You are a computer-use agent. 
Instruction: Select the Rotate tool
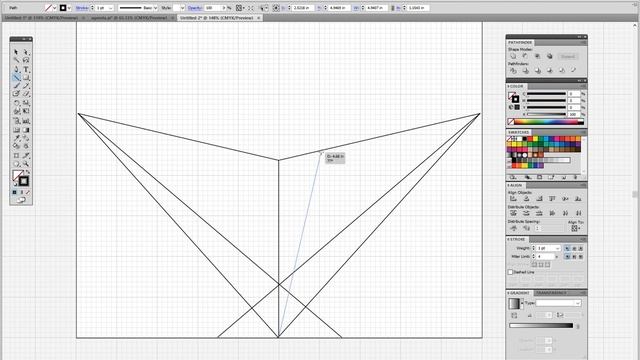click(16, 103)
